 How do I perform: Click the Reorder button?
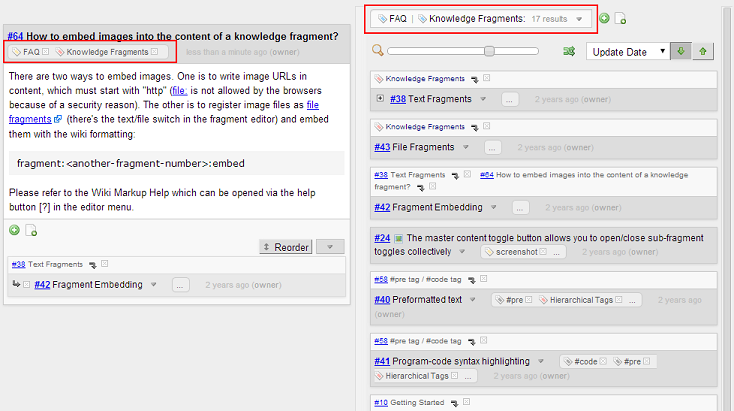[285, 247]
